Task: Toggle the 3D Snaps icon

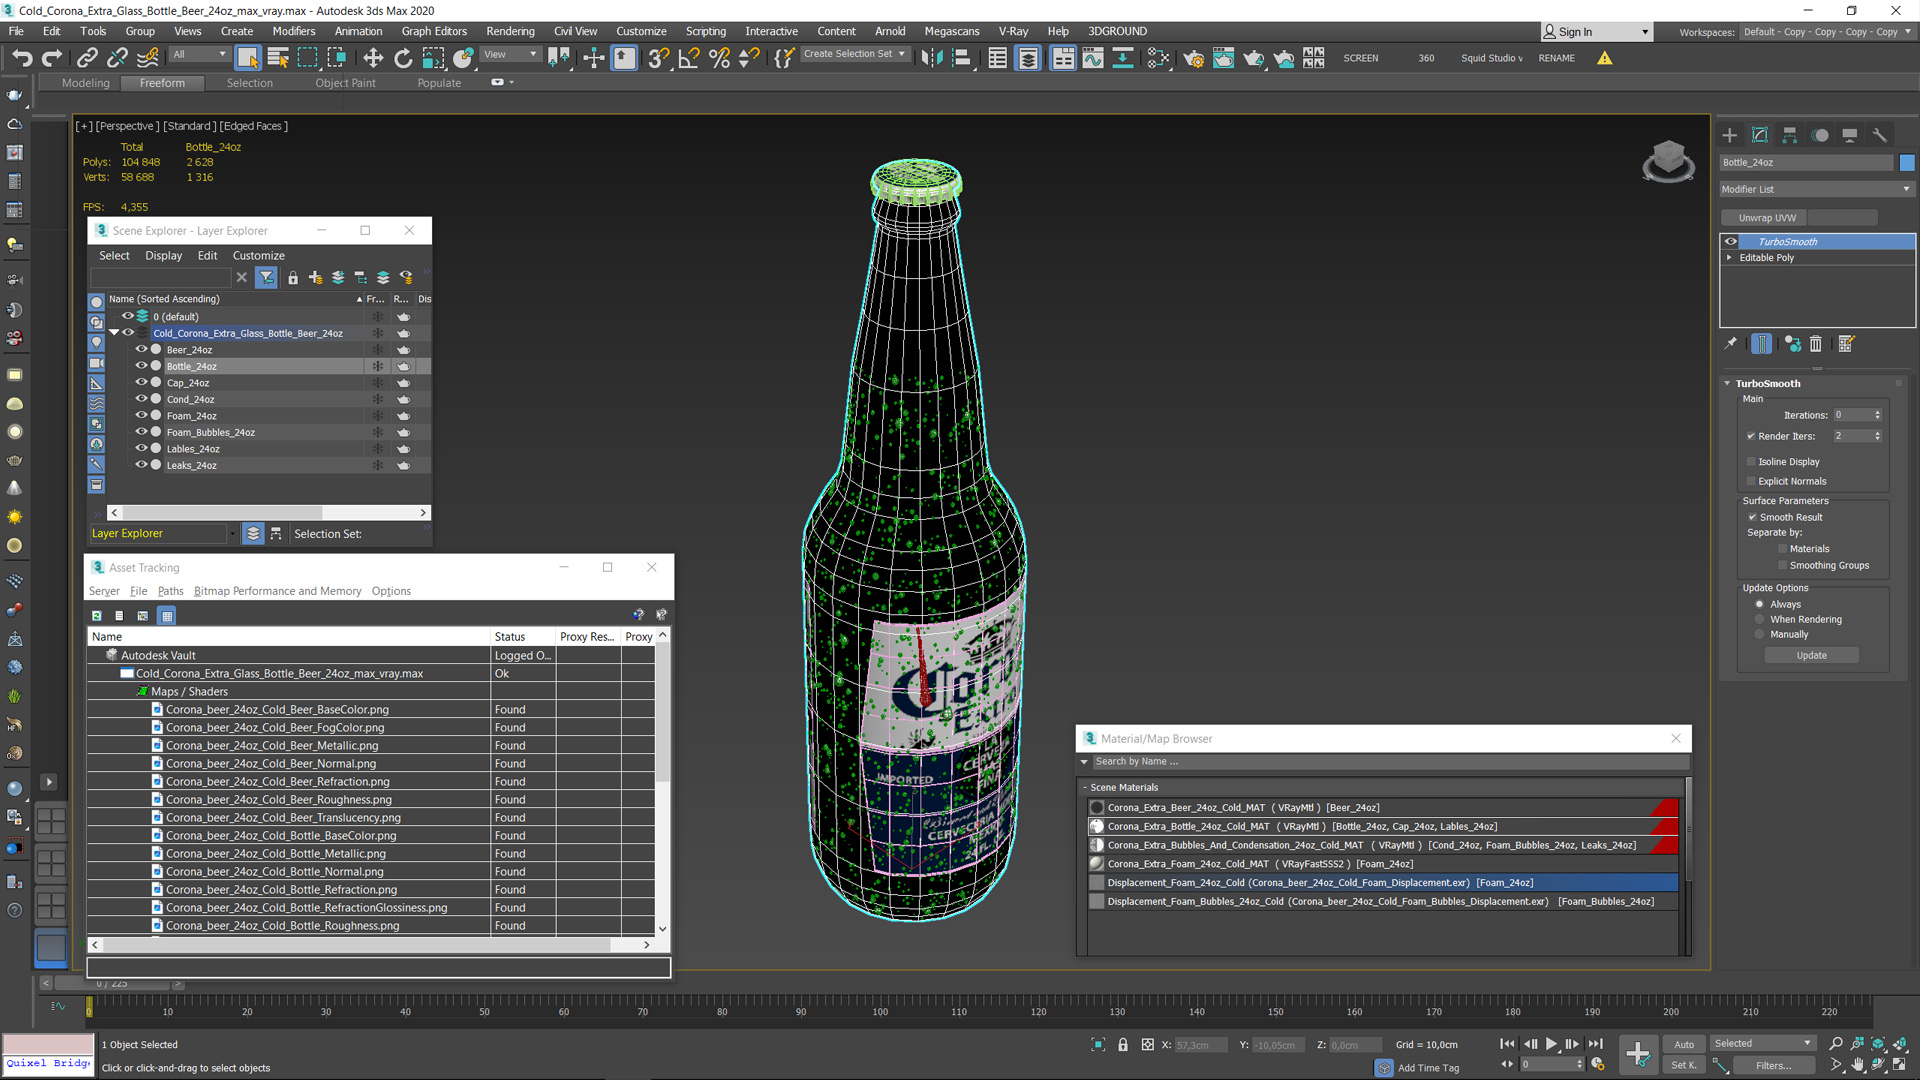Action: pyautogui.click(x=658, y=58)
